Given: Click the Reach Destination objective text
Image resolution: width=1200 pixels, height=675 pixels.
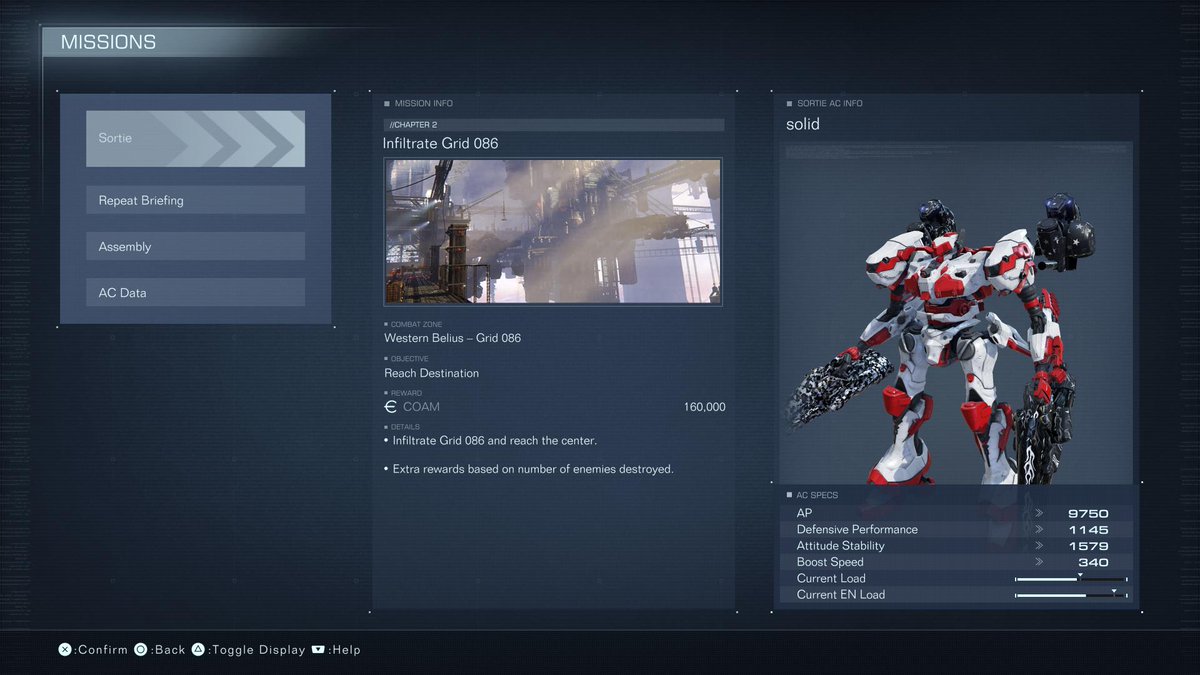Looking at the screenshot, I should pyautogui.click(x=431, y=373).
